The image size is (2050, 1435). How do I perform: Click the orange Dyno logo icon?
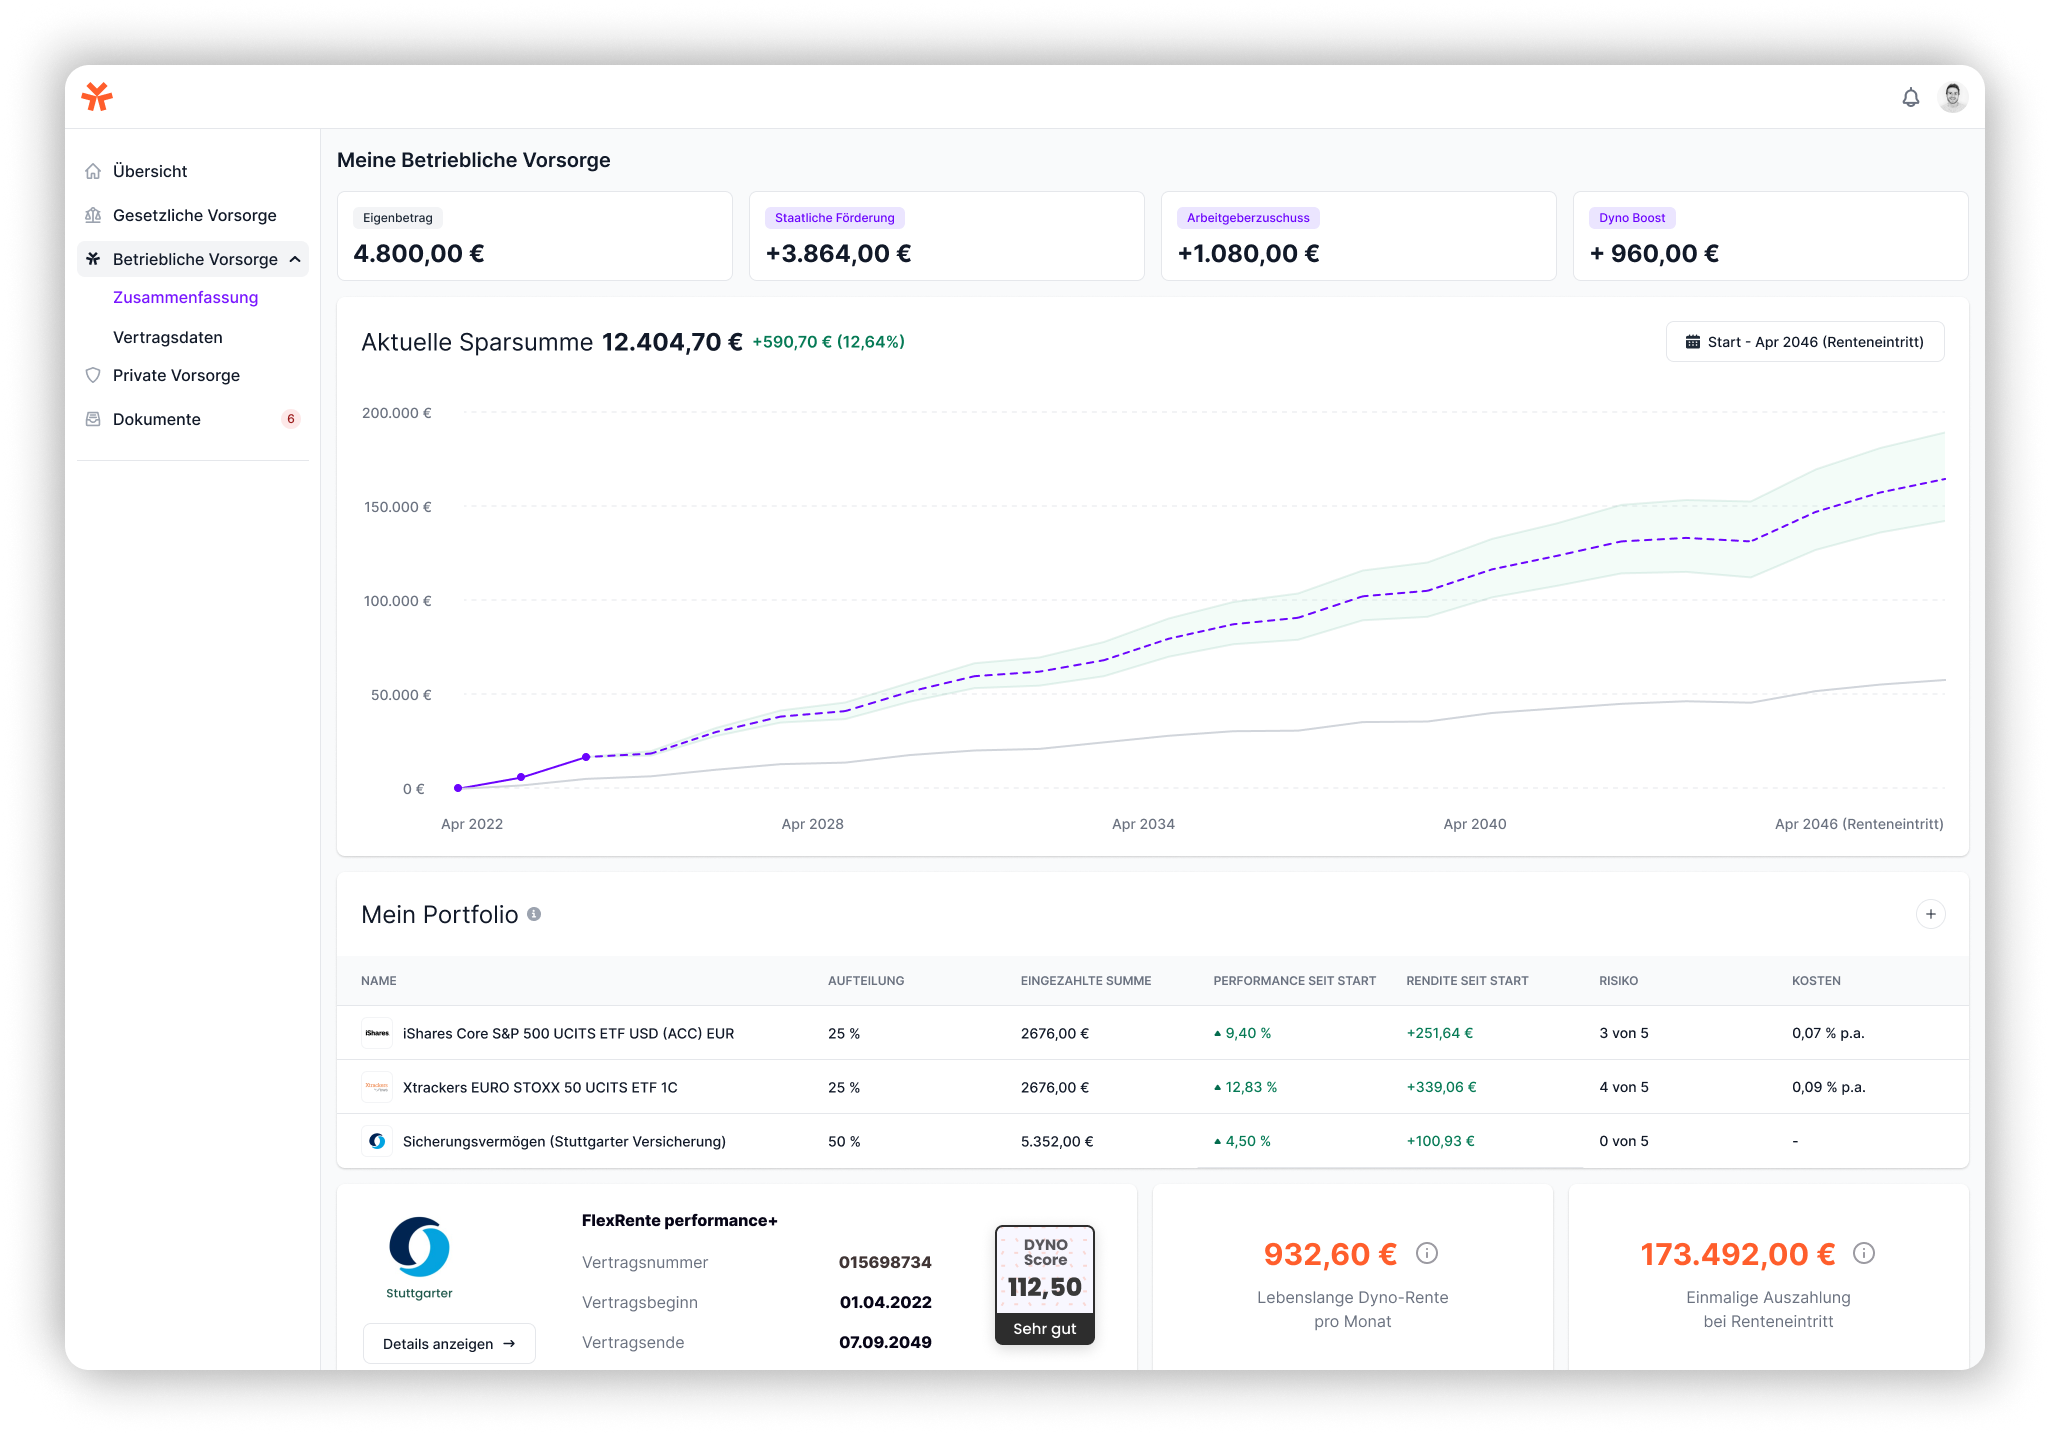tap(97, 97)
